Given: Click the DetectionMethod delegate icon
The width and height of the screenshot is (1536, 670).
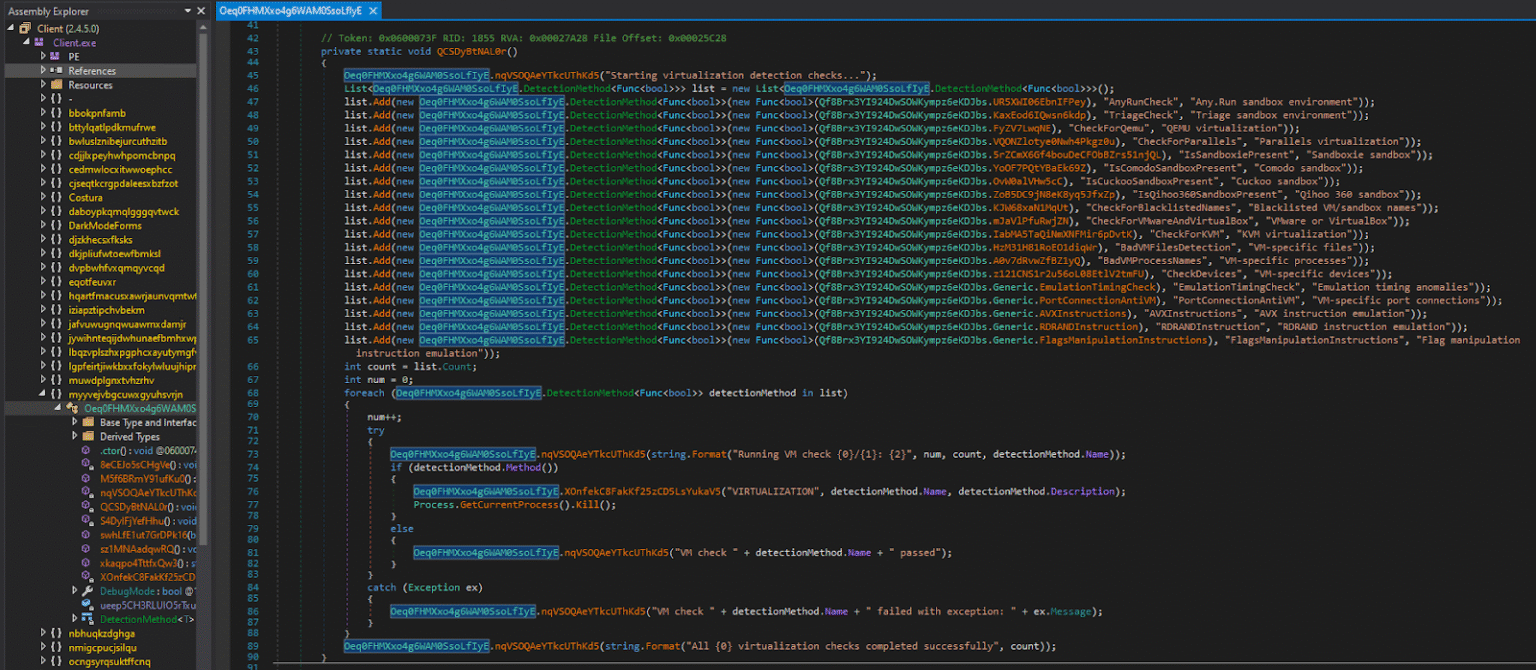Looking at the screenshot, I should pos(87,620).
